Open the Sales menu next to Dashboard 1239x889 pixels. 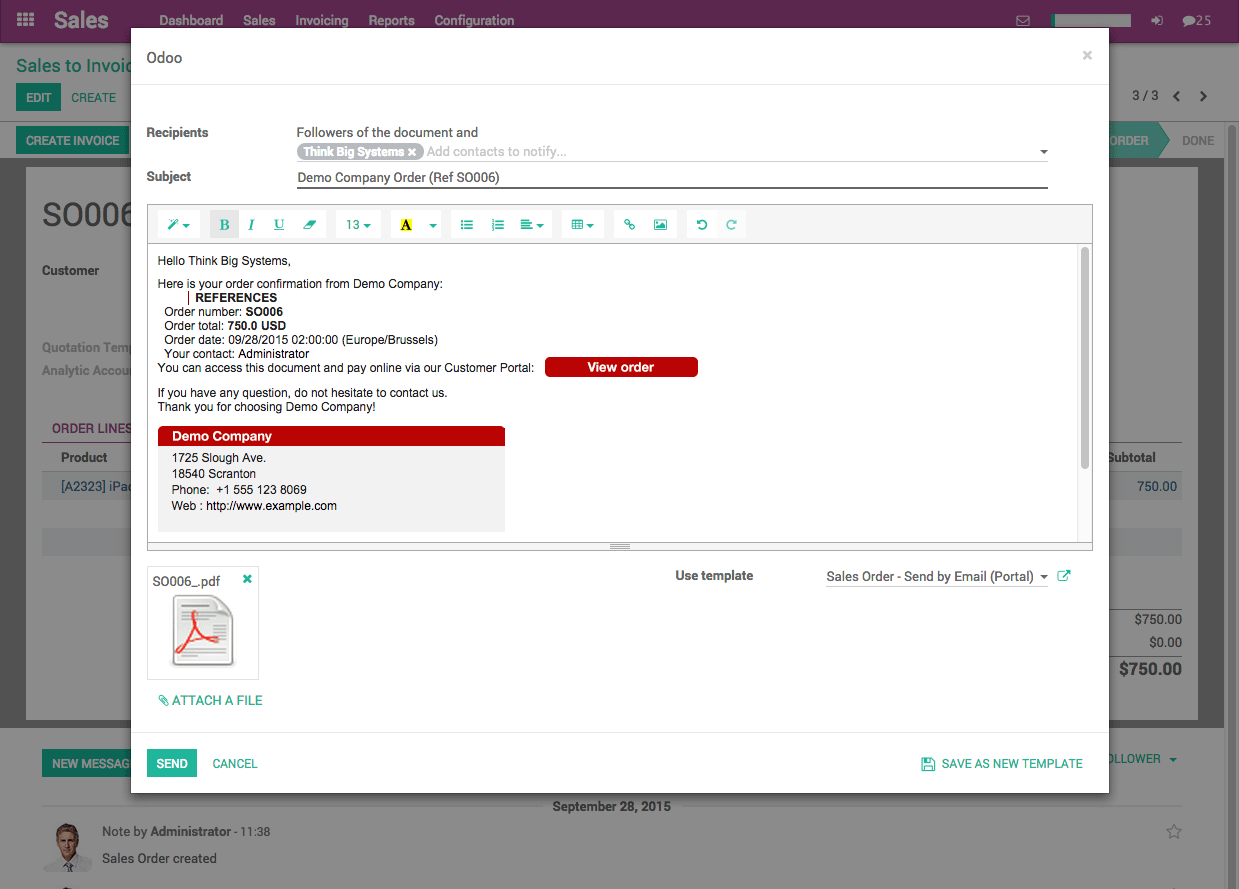[259, 20]
